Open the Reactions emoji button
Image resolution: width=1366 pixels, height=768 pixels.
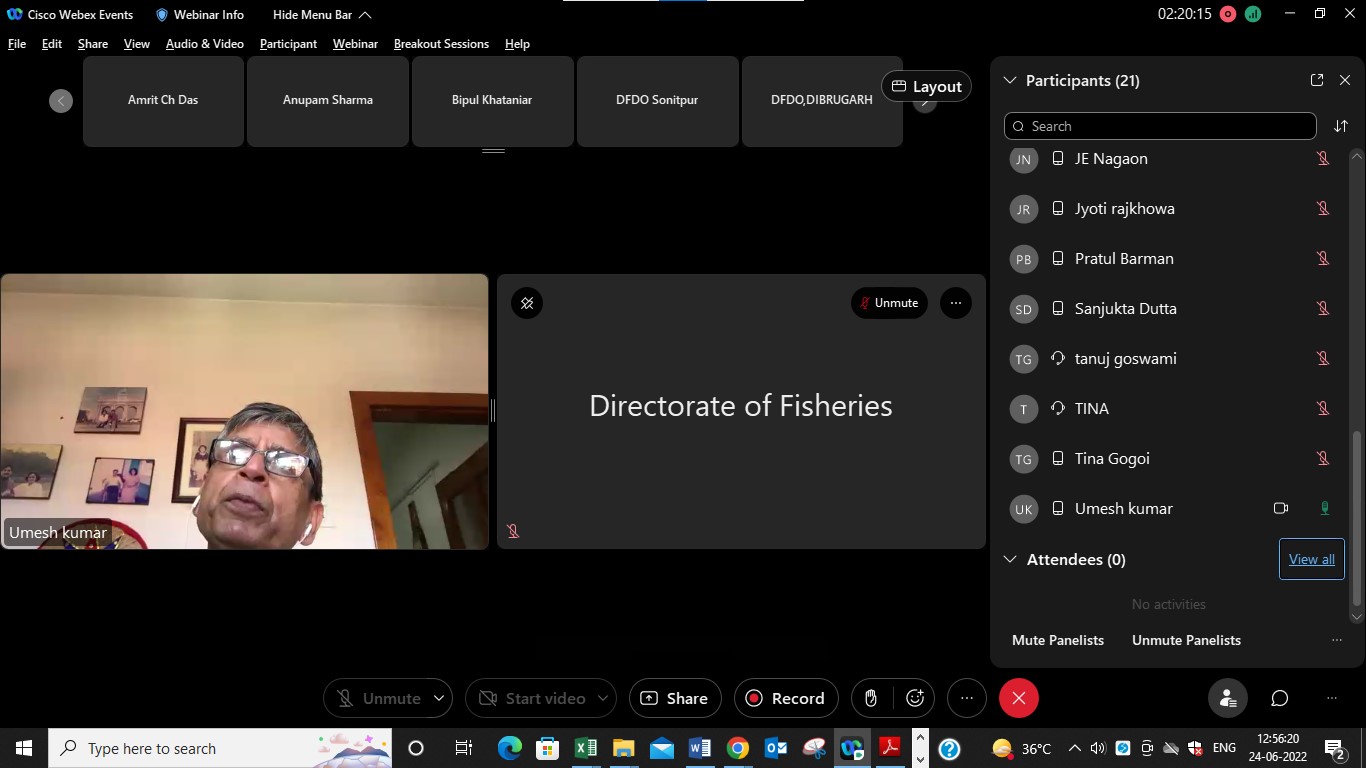point(914,698)
